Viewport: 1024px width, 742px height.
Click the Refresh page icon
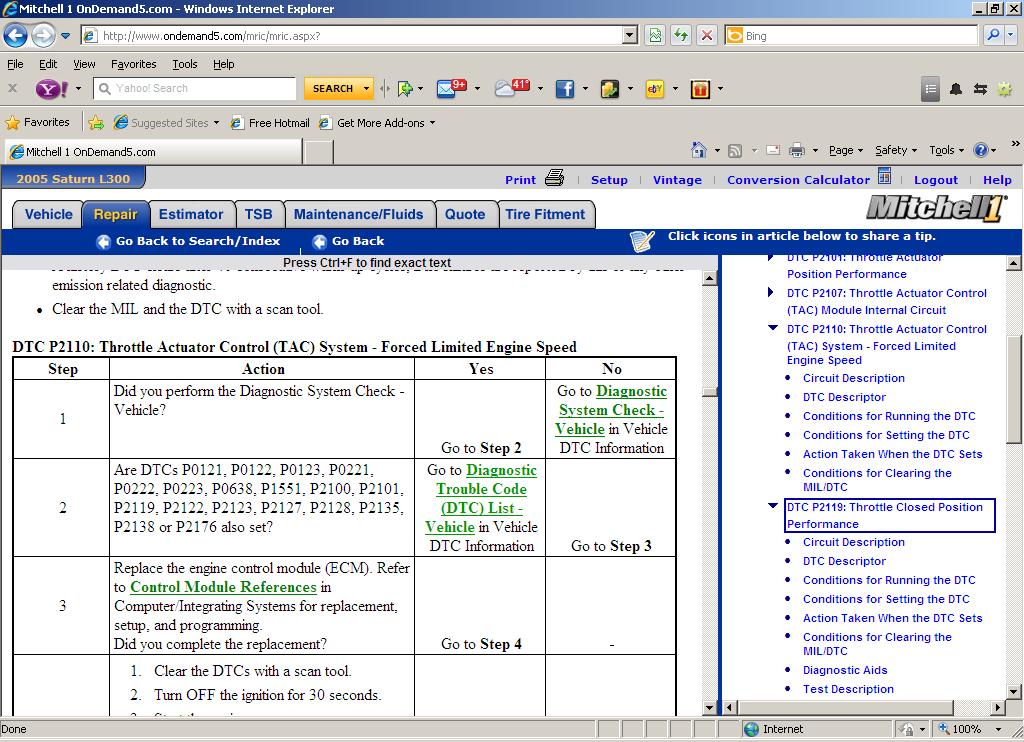681,35
